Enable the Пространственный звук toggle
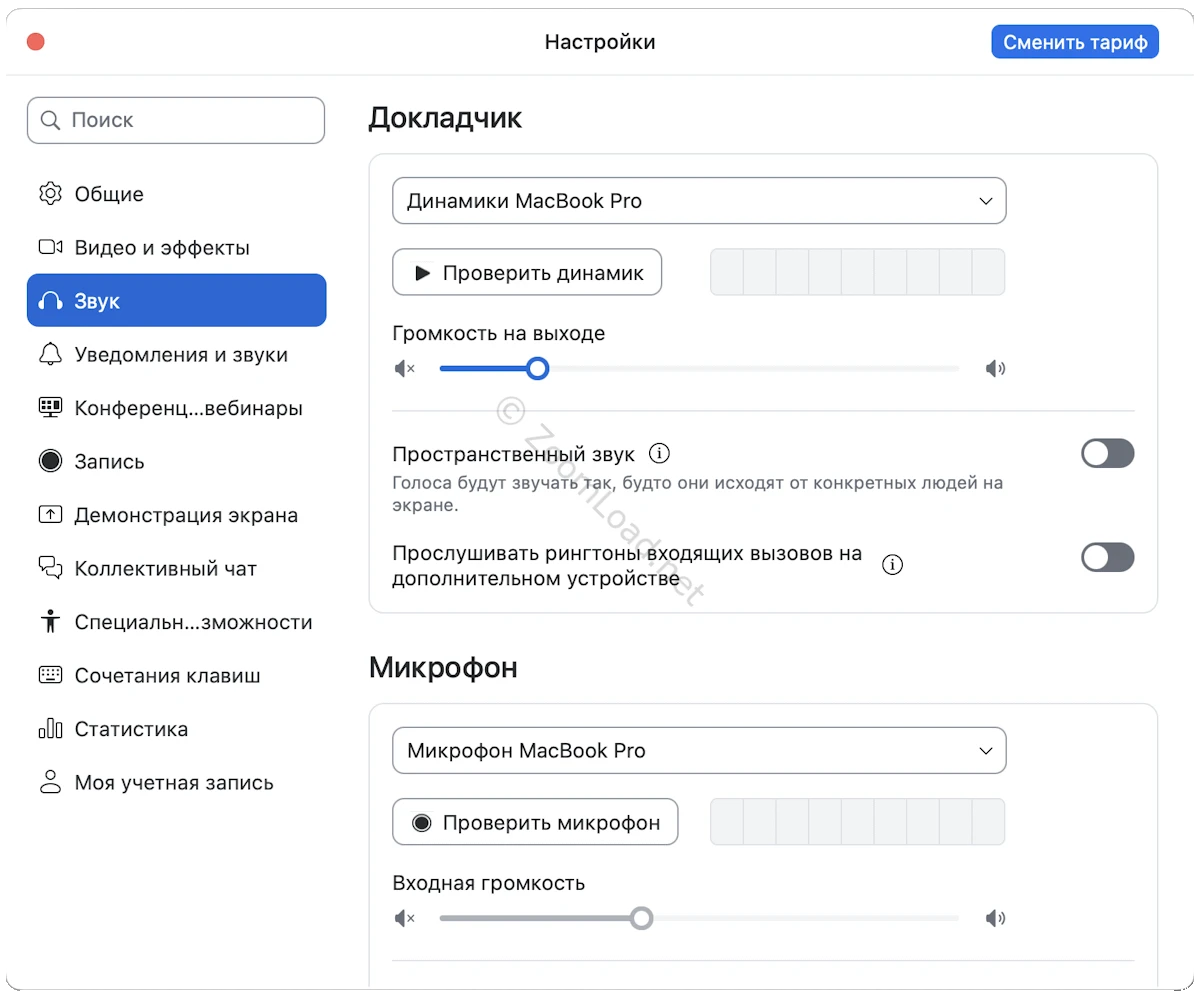 click(1107, 454)
